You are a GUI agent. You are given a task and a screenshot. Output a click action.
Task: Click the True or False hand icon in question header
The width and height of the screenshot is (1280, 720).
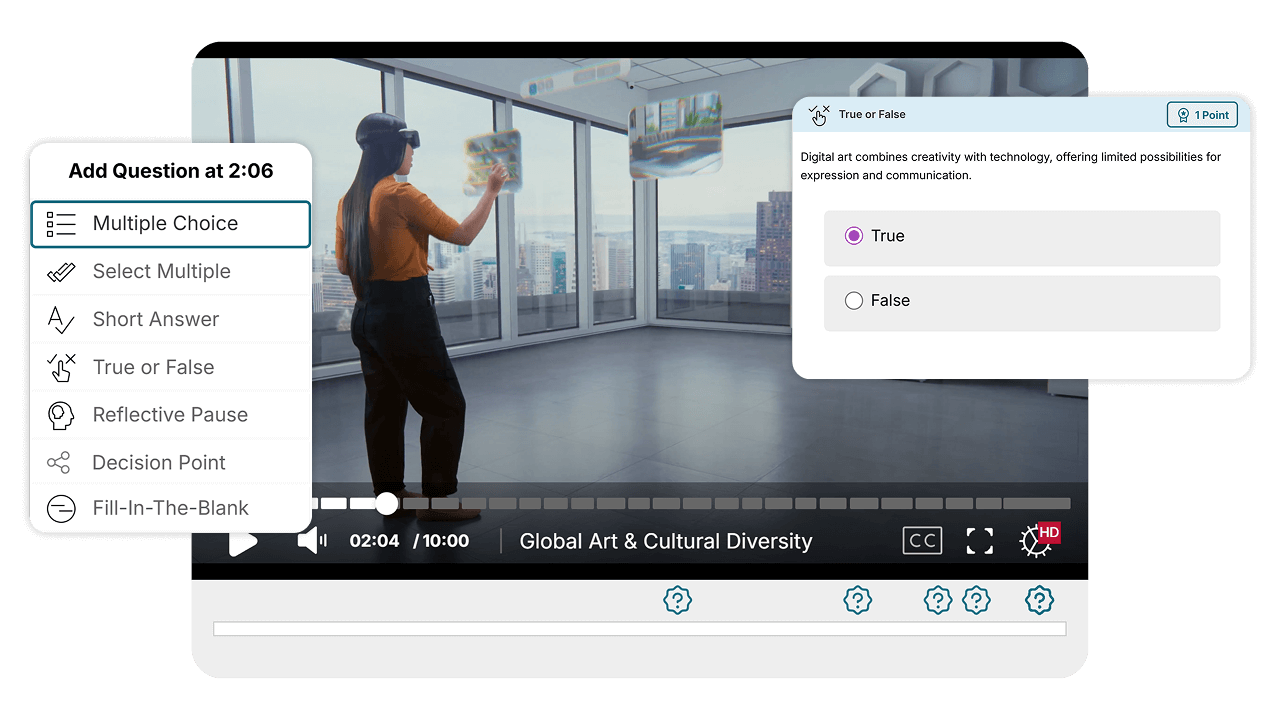pyautogui.click(x=820, y=114)
